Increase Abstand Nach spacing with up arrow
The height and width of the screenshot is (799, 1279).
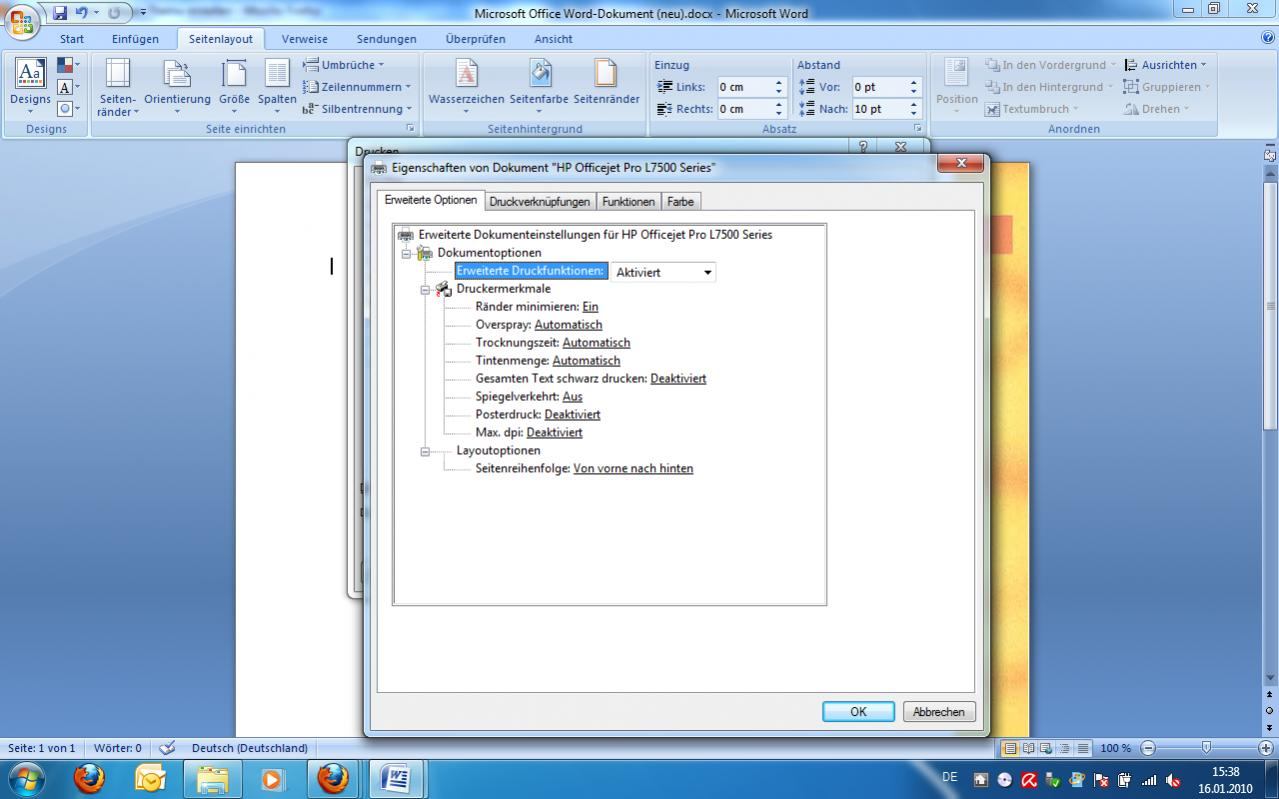pyautogui.click(x=913, y=104)
